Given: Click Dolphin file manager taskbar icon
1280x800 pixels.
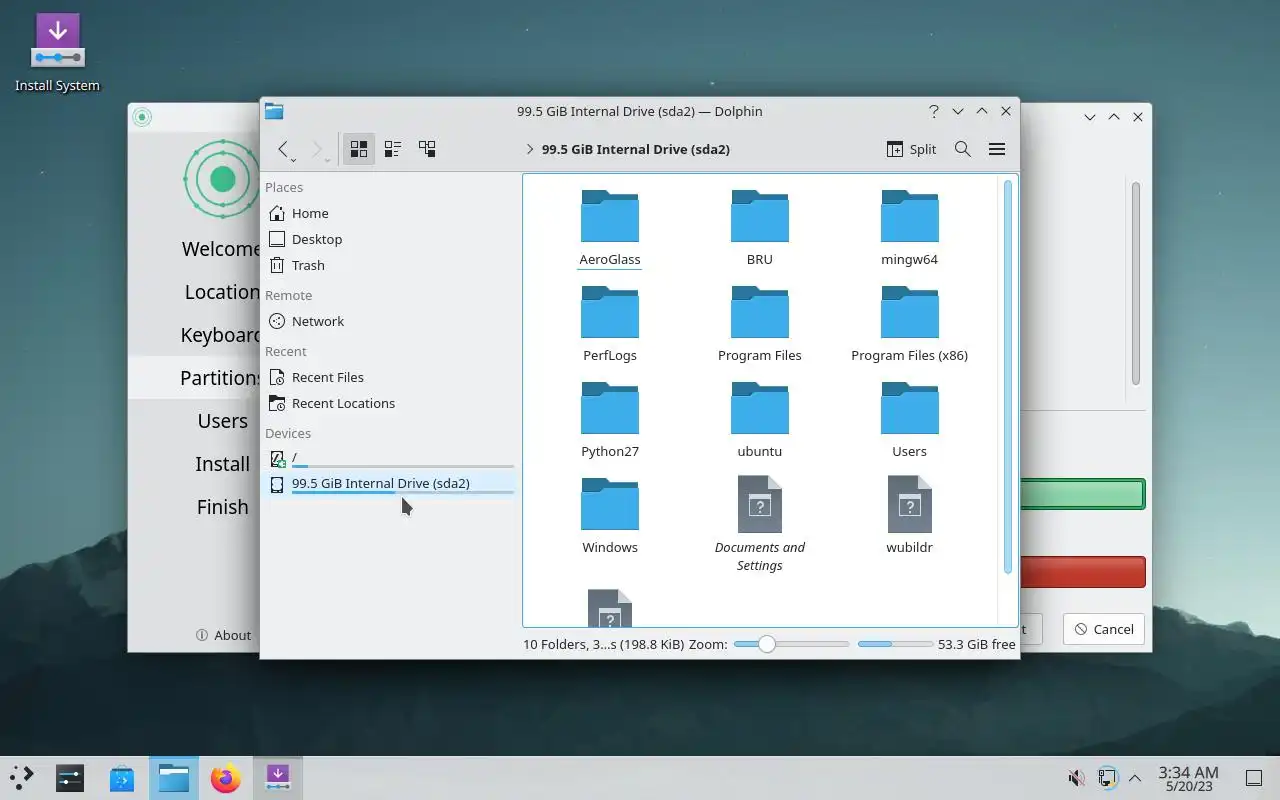Looking at the screenshot, I should [174, 777].
